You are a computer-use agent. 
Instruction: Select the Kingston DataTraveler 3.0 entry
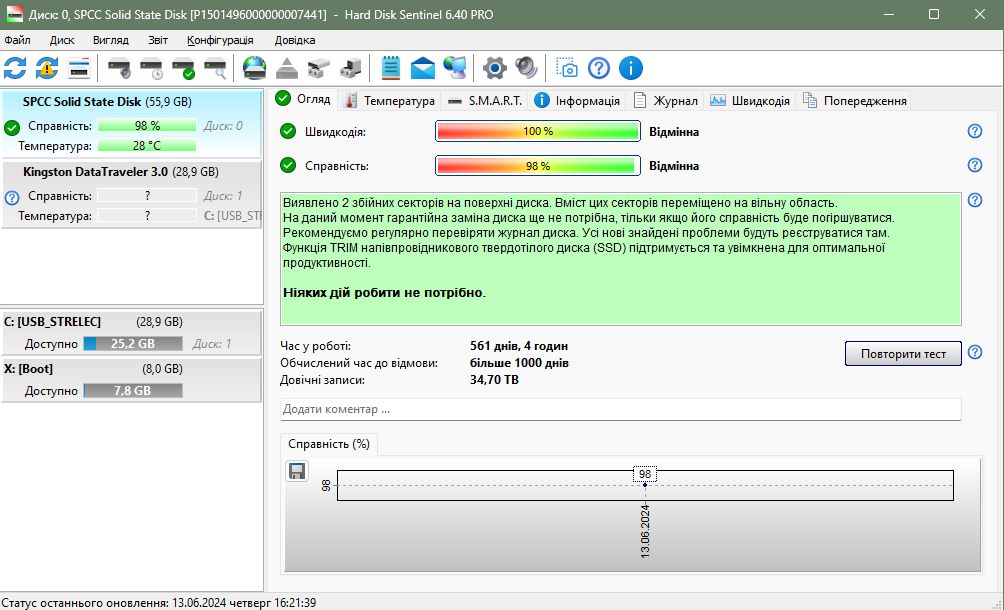pyautogui.click(x=131, y=194)
